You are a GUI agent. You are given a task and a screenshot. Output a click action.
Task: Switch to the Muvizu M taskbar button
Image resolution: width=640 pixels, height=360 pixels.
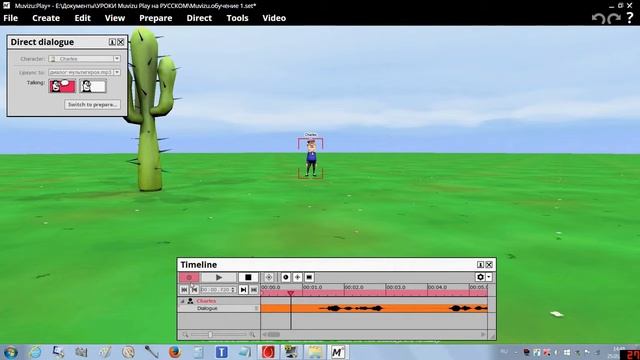(338, 352)
